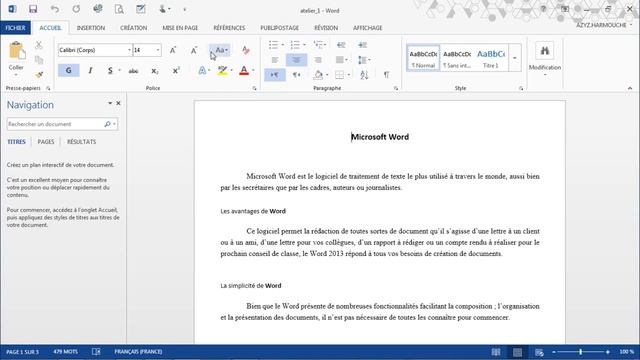Open the numbered list dropdown
The width and height of the screenshot is (640, 360).
click(x=304, y=45)
